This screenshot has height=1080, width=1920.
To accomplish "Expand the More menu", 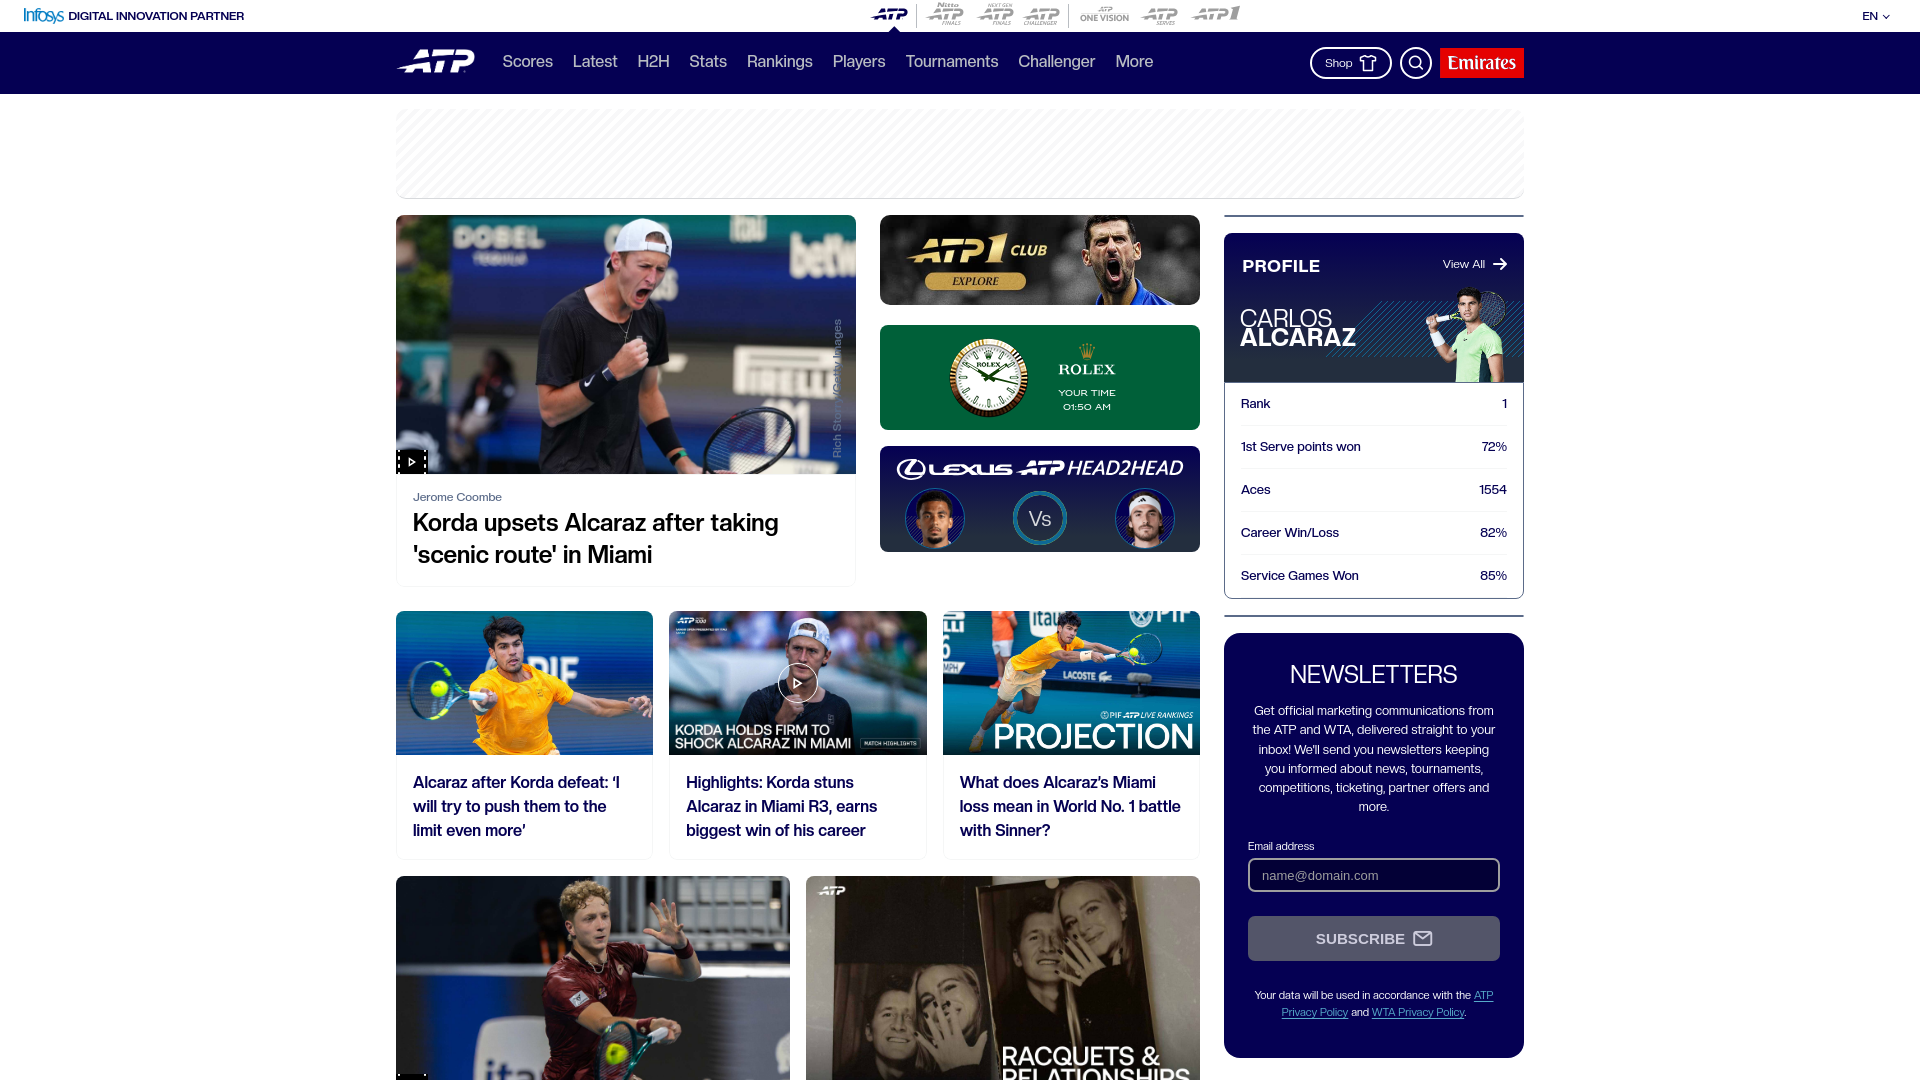I will 1134,61.
